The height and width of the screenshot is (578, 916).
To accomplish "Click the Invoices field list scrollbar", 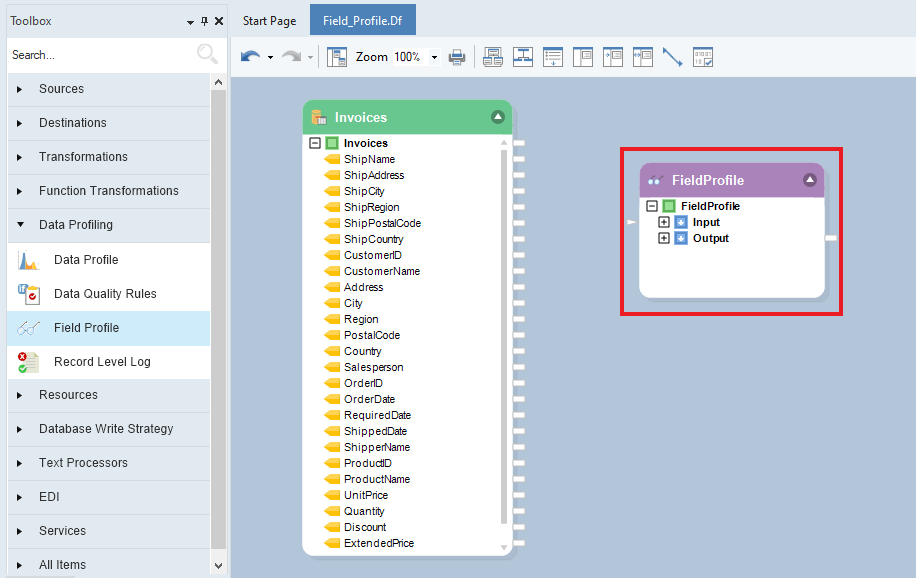I will 504,340.
